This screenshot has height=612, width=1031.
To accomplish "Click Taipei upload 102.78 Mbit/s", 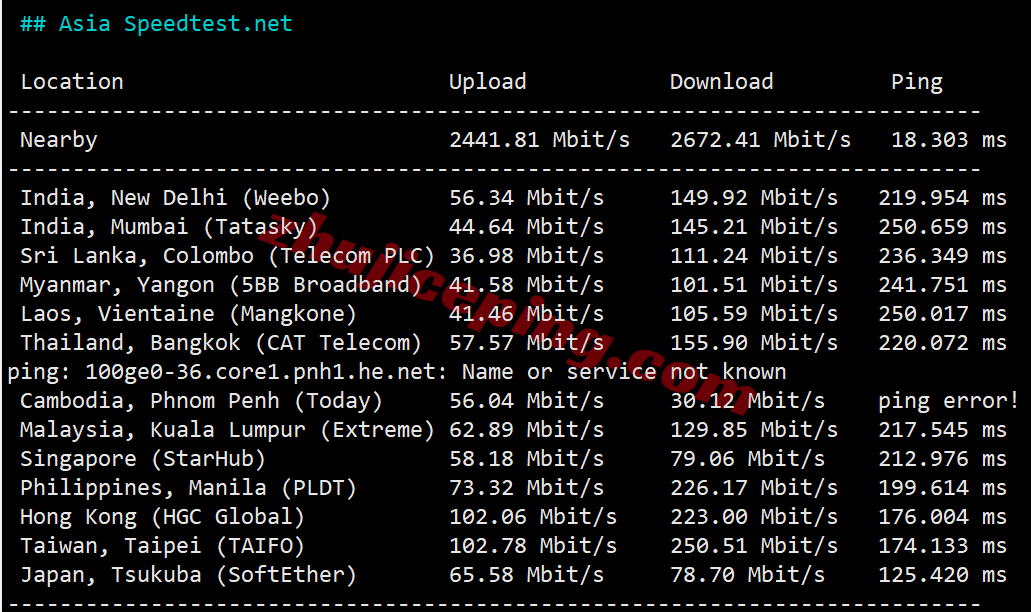I will coord(533,546).
